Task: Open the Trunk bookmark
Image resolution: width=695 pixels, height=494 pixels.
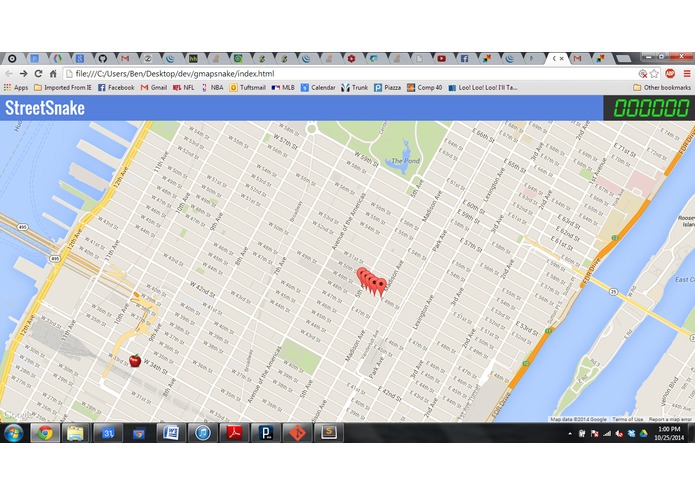Action: [355, 88]
